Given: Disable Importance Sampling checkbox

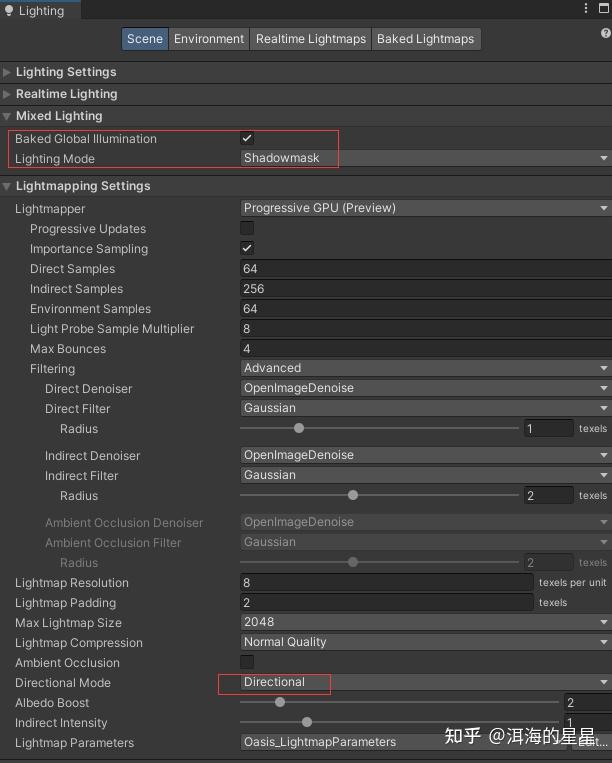Looking at the screenshot, I should point(247,248).
